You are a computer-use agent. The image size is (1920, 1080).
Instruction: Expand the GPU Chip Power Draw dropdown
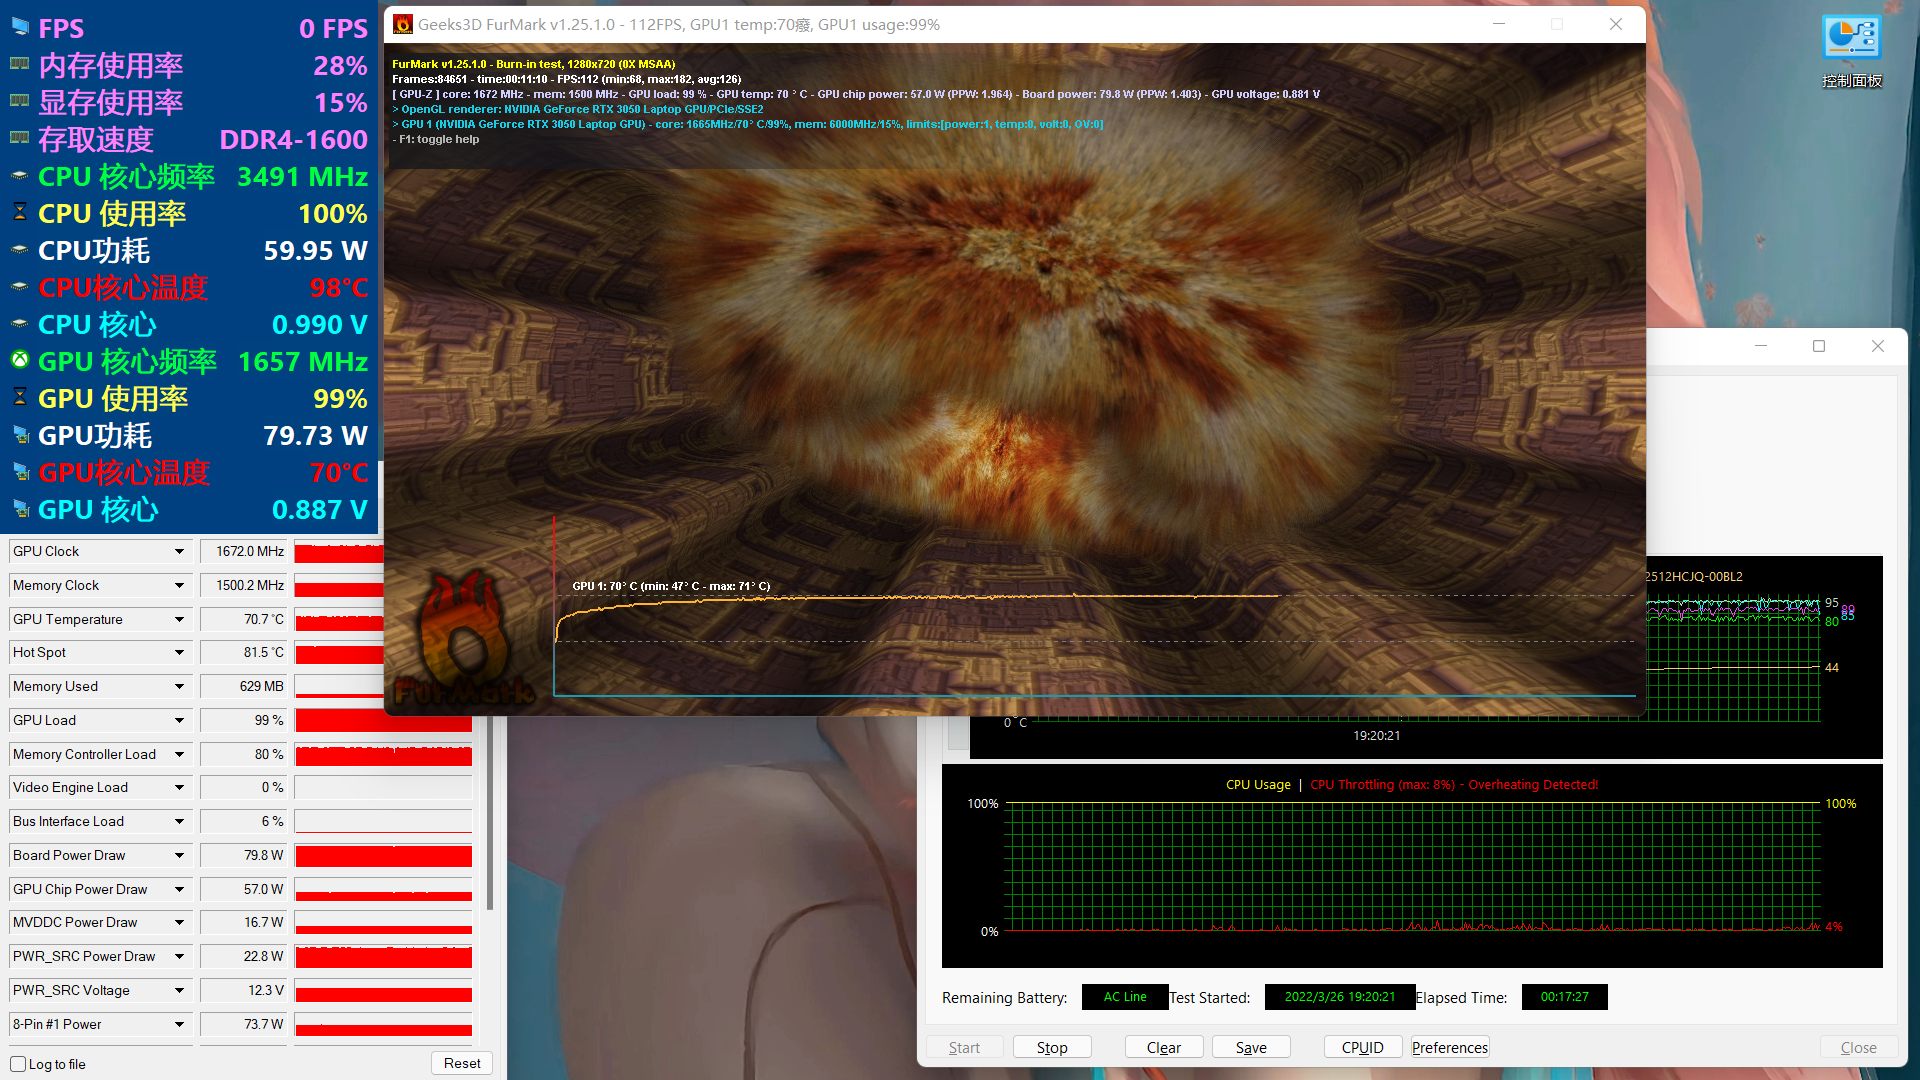(179, 889)
